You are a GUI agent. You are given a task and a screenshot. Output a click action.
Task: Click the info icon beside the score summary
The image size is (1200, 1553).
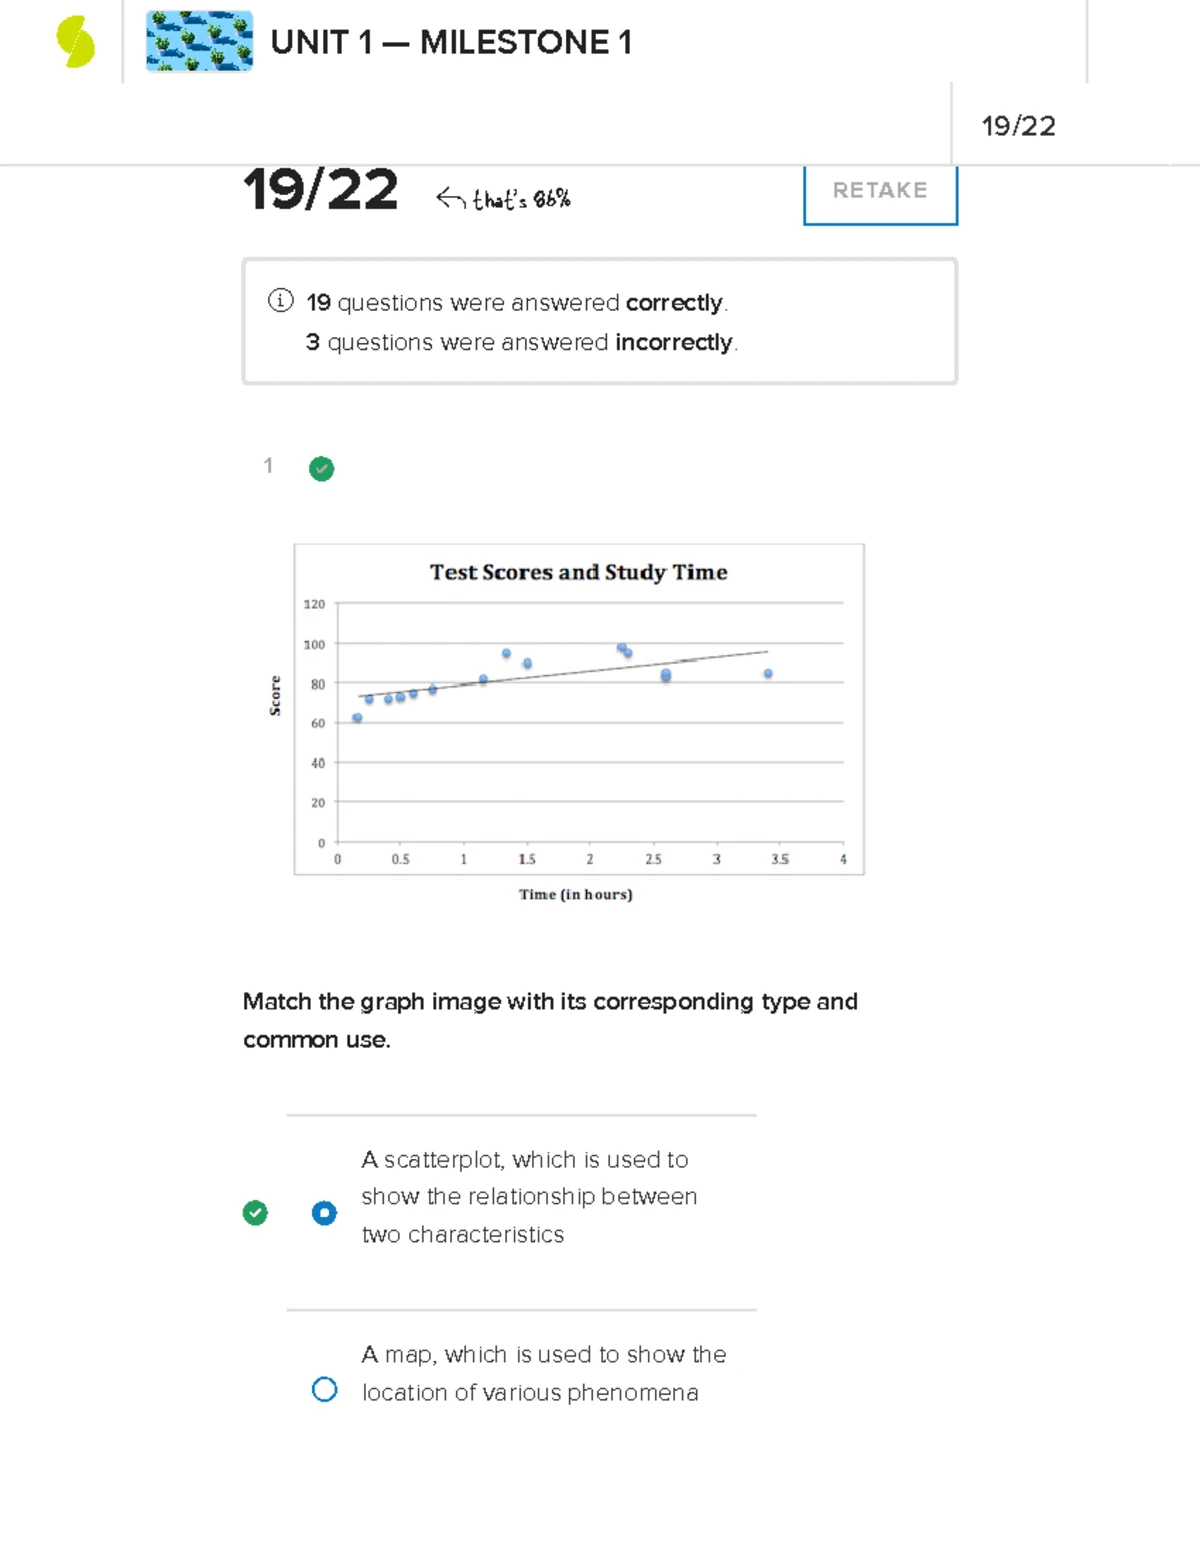[281, 302]
